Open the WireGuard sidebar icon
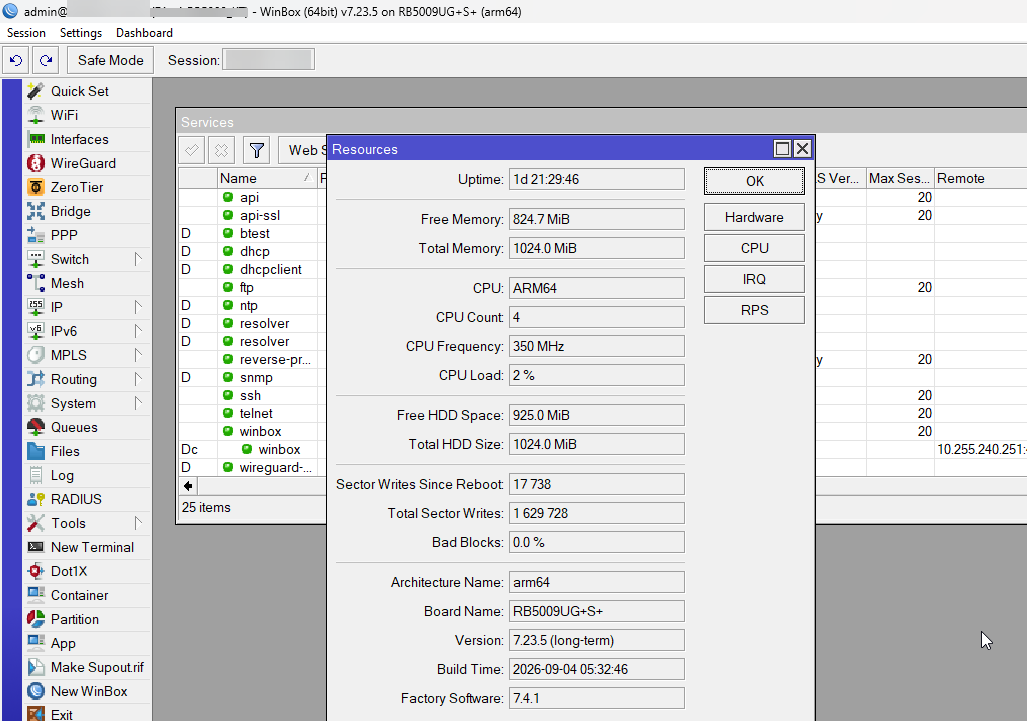 pos(35,163)
